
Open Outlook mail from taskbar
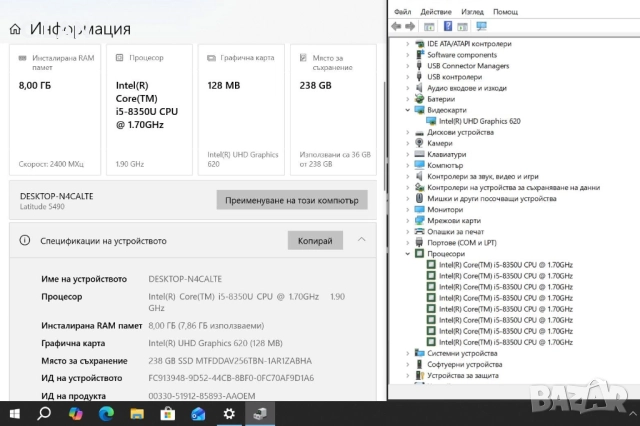pyautogui.click(x=198, y=414)
